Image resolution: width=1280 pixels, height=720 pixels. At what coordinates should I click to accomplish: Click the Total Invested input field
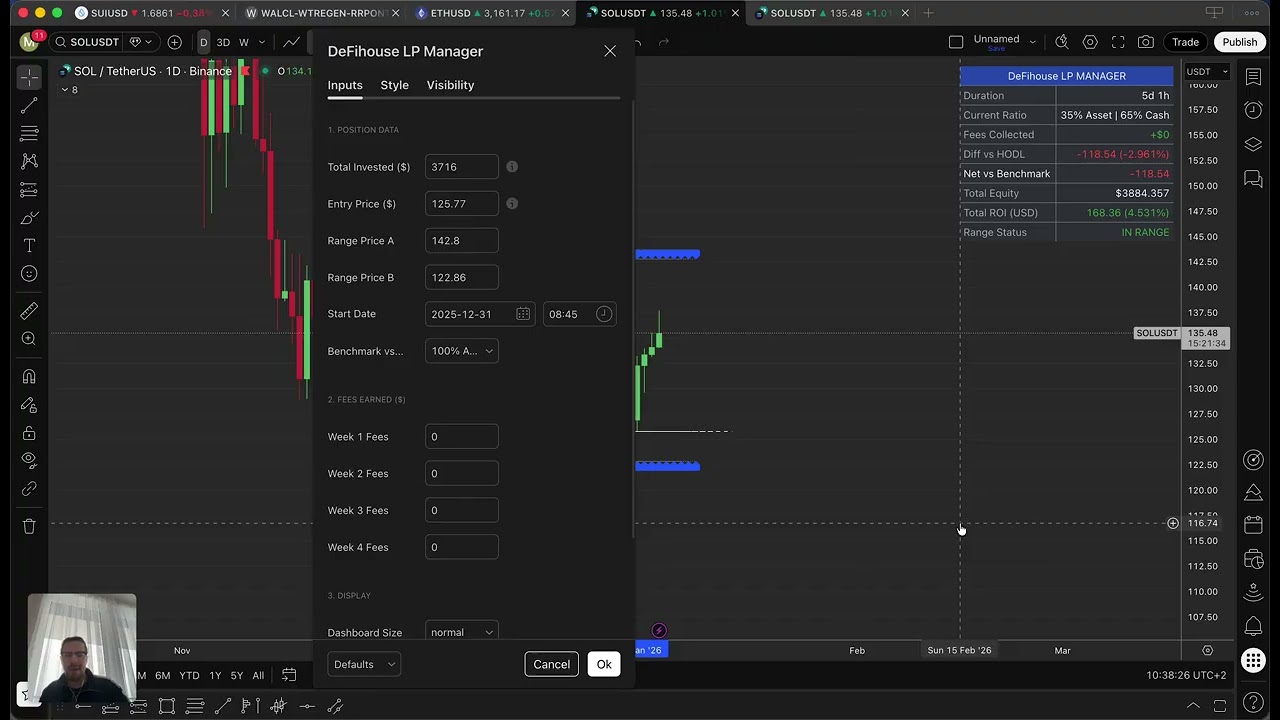(x=461, y=167)
